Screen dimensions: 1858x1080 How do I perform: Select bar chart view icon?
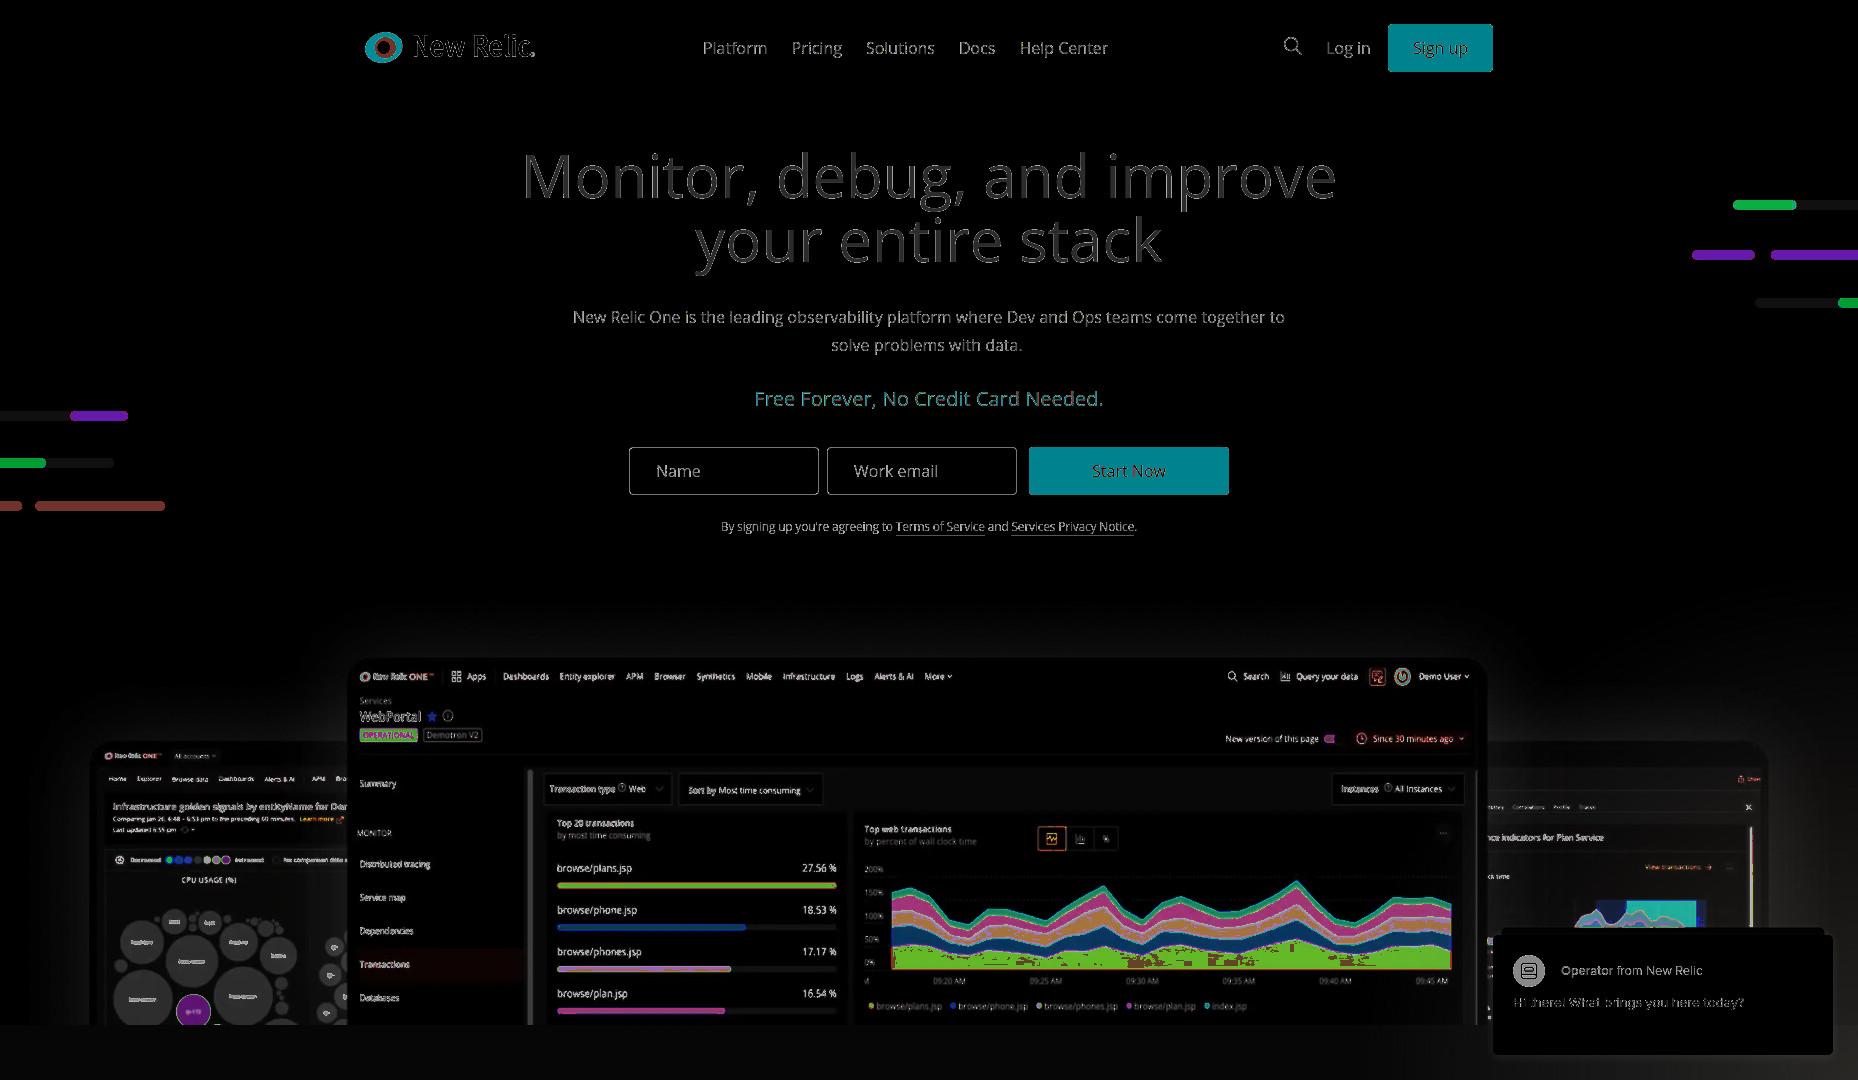pos(1080,839)
